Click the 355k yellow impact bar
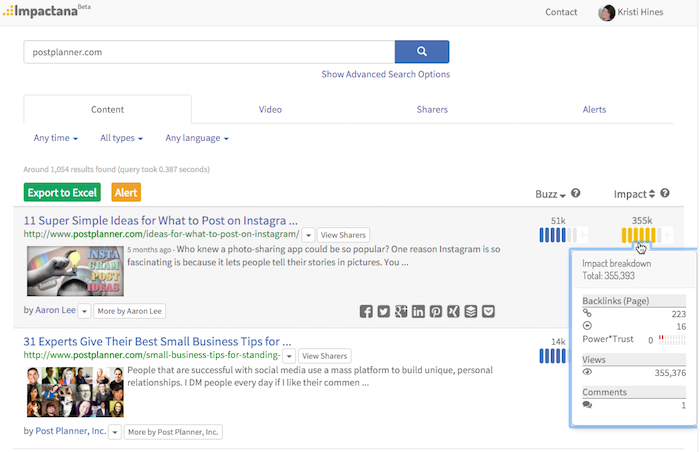Screen dimensions: 700x452 pyautogui.click(x=641, y=235)
